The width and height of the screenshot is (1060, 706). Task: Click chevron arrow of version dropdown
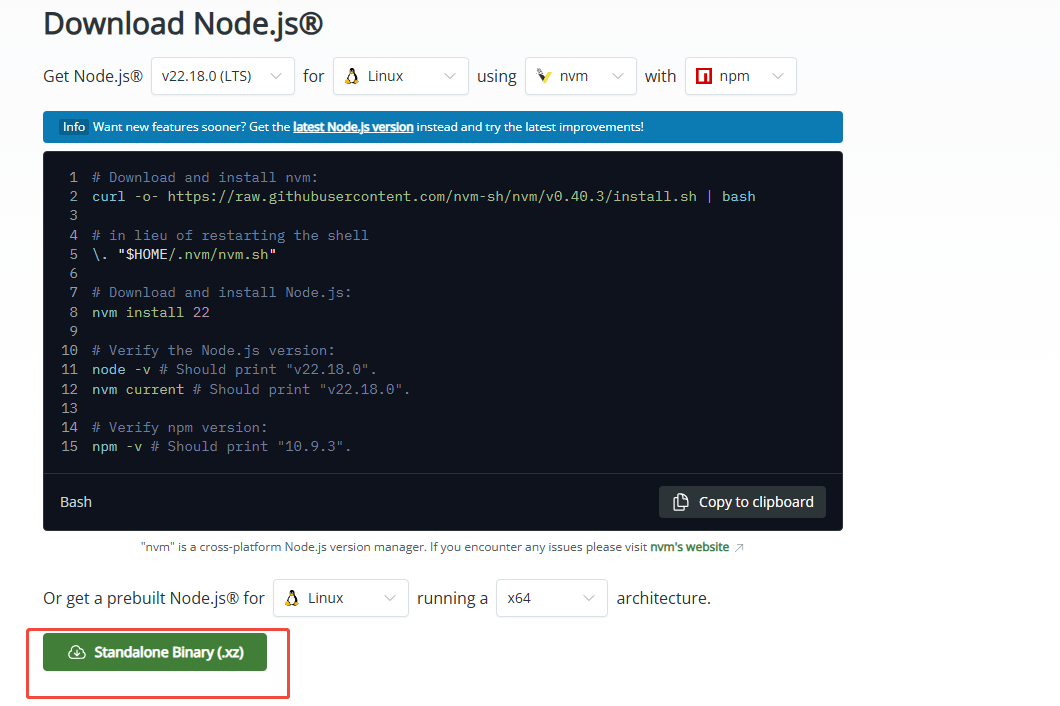click(x=276, y=76)
